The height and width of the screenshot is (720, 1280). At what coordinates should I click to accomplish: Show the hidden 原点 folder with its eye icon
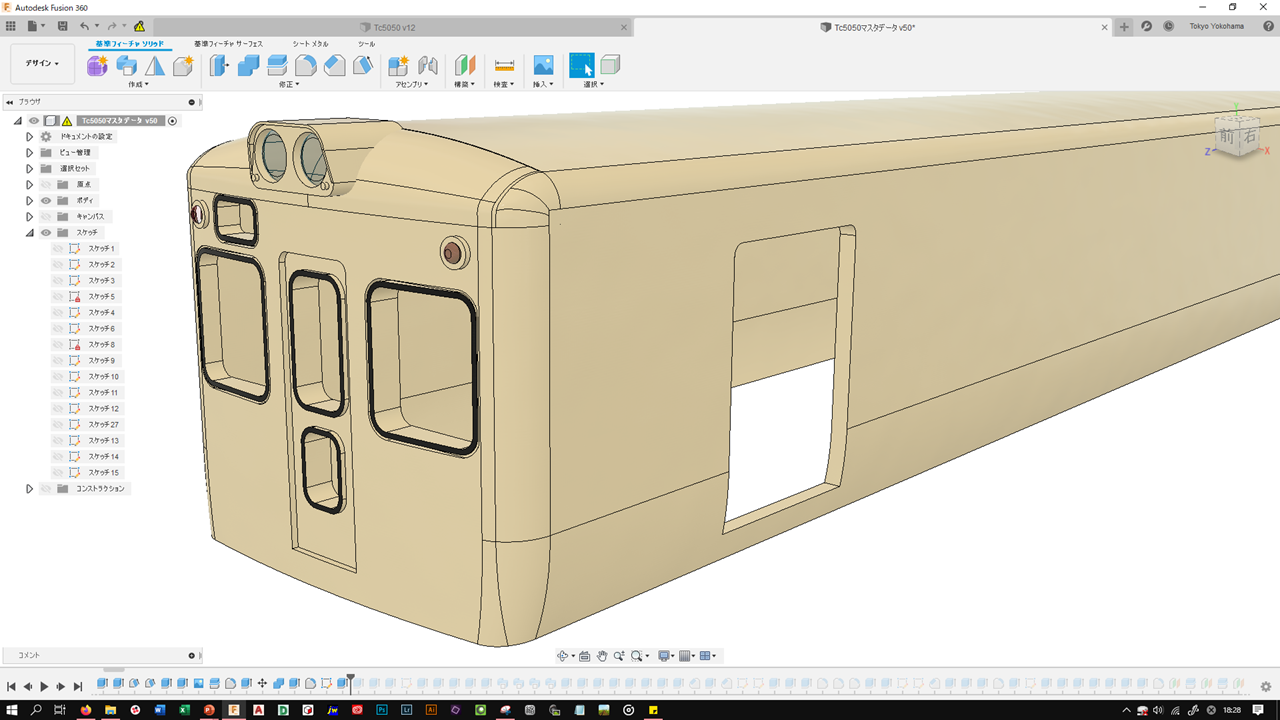[x=46, y=184]
